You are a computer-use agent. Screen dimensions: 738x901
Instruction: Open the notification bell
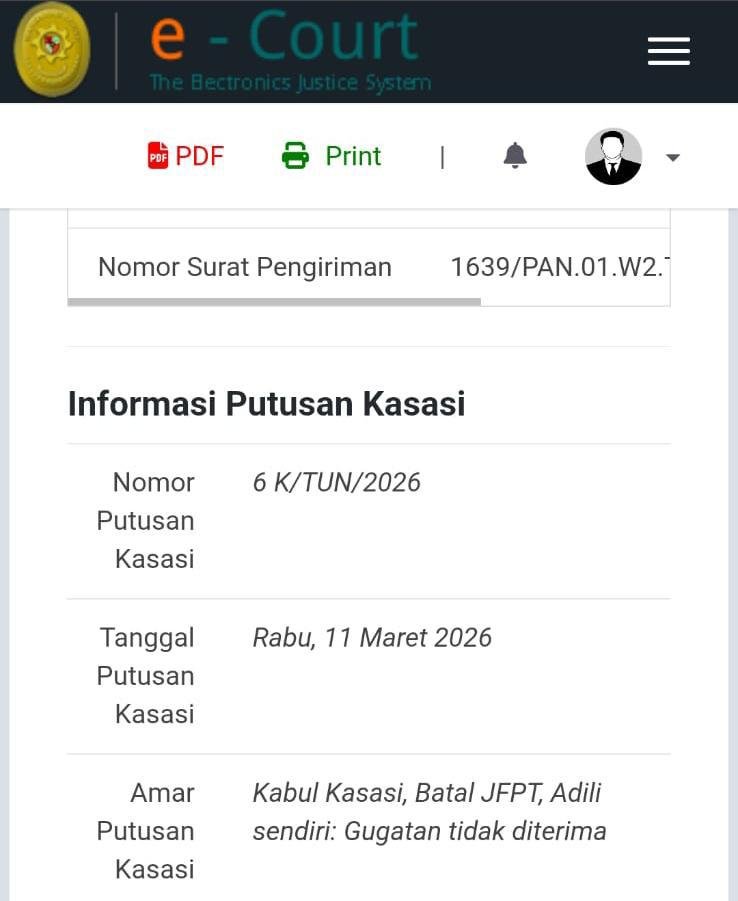click(x=515, y=155)
